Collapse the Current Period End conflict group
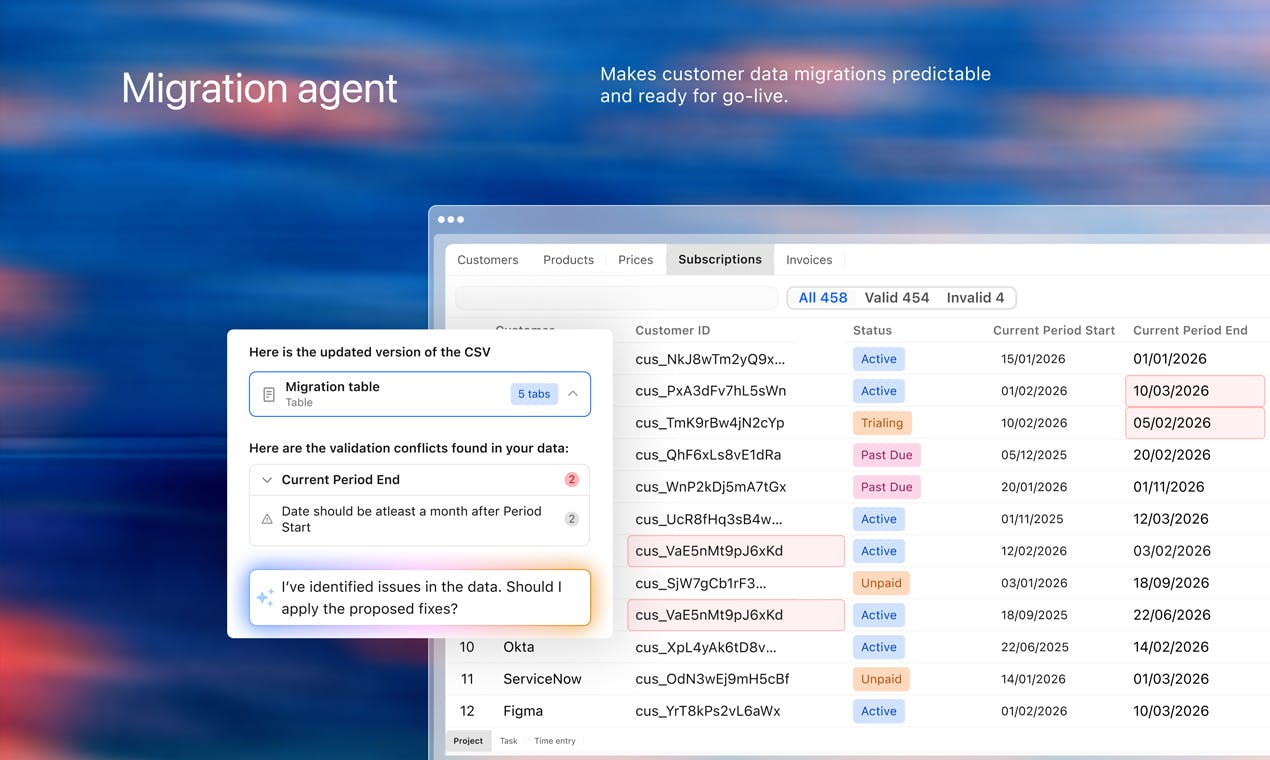The image size is (1270, 760). (x=267, y=480)
